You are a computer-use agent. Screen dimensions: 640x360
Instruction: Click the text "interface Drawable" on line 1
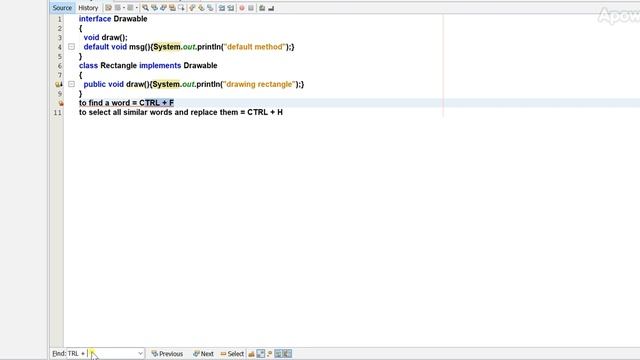click(113, 19)
